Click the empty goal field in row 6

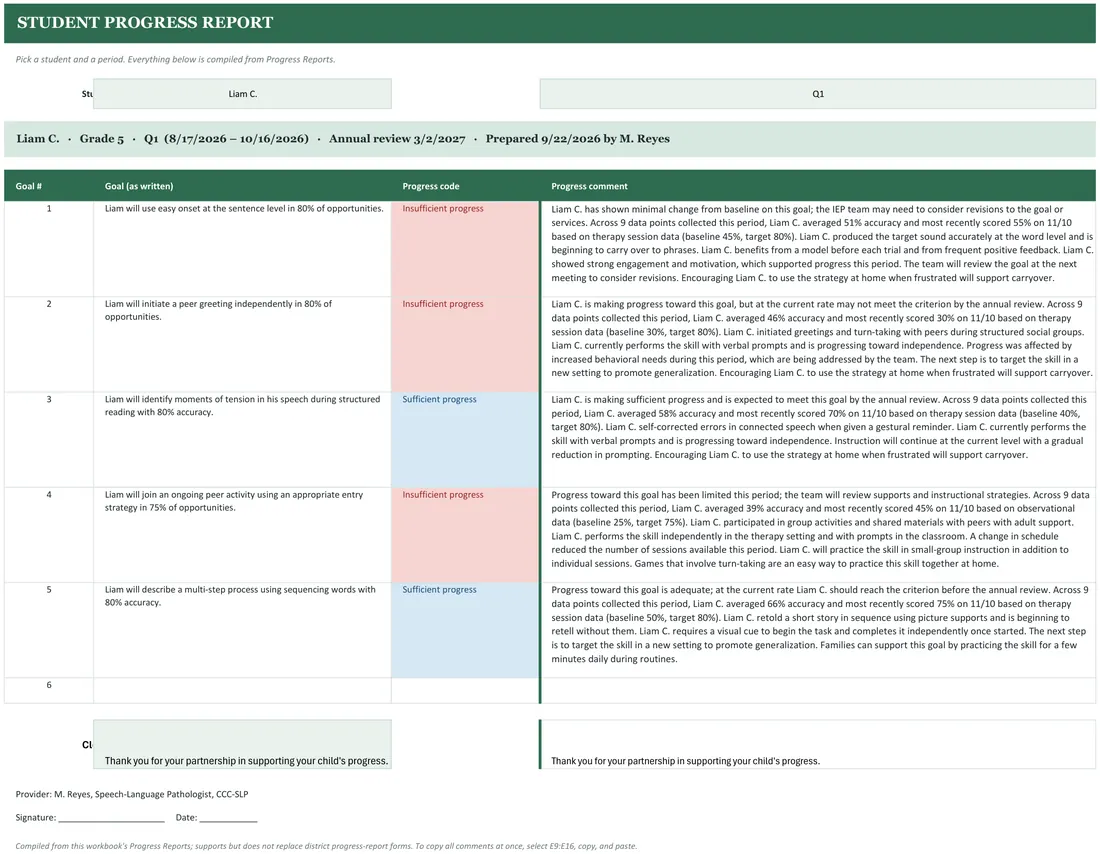click(242, 690)
